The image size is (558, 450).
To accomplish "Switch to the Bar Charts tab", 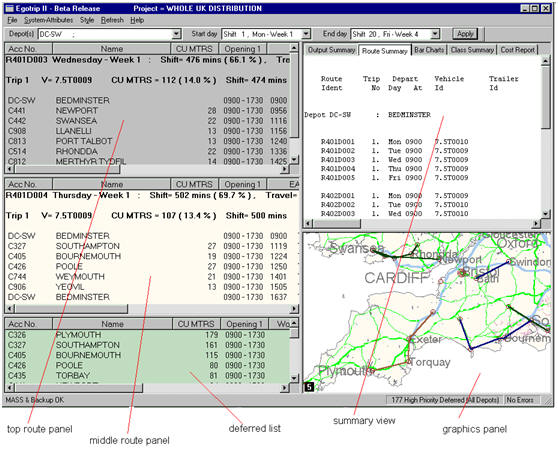I will click(x=429, y=50).
